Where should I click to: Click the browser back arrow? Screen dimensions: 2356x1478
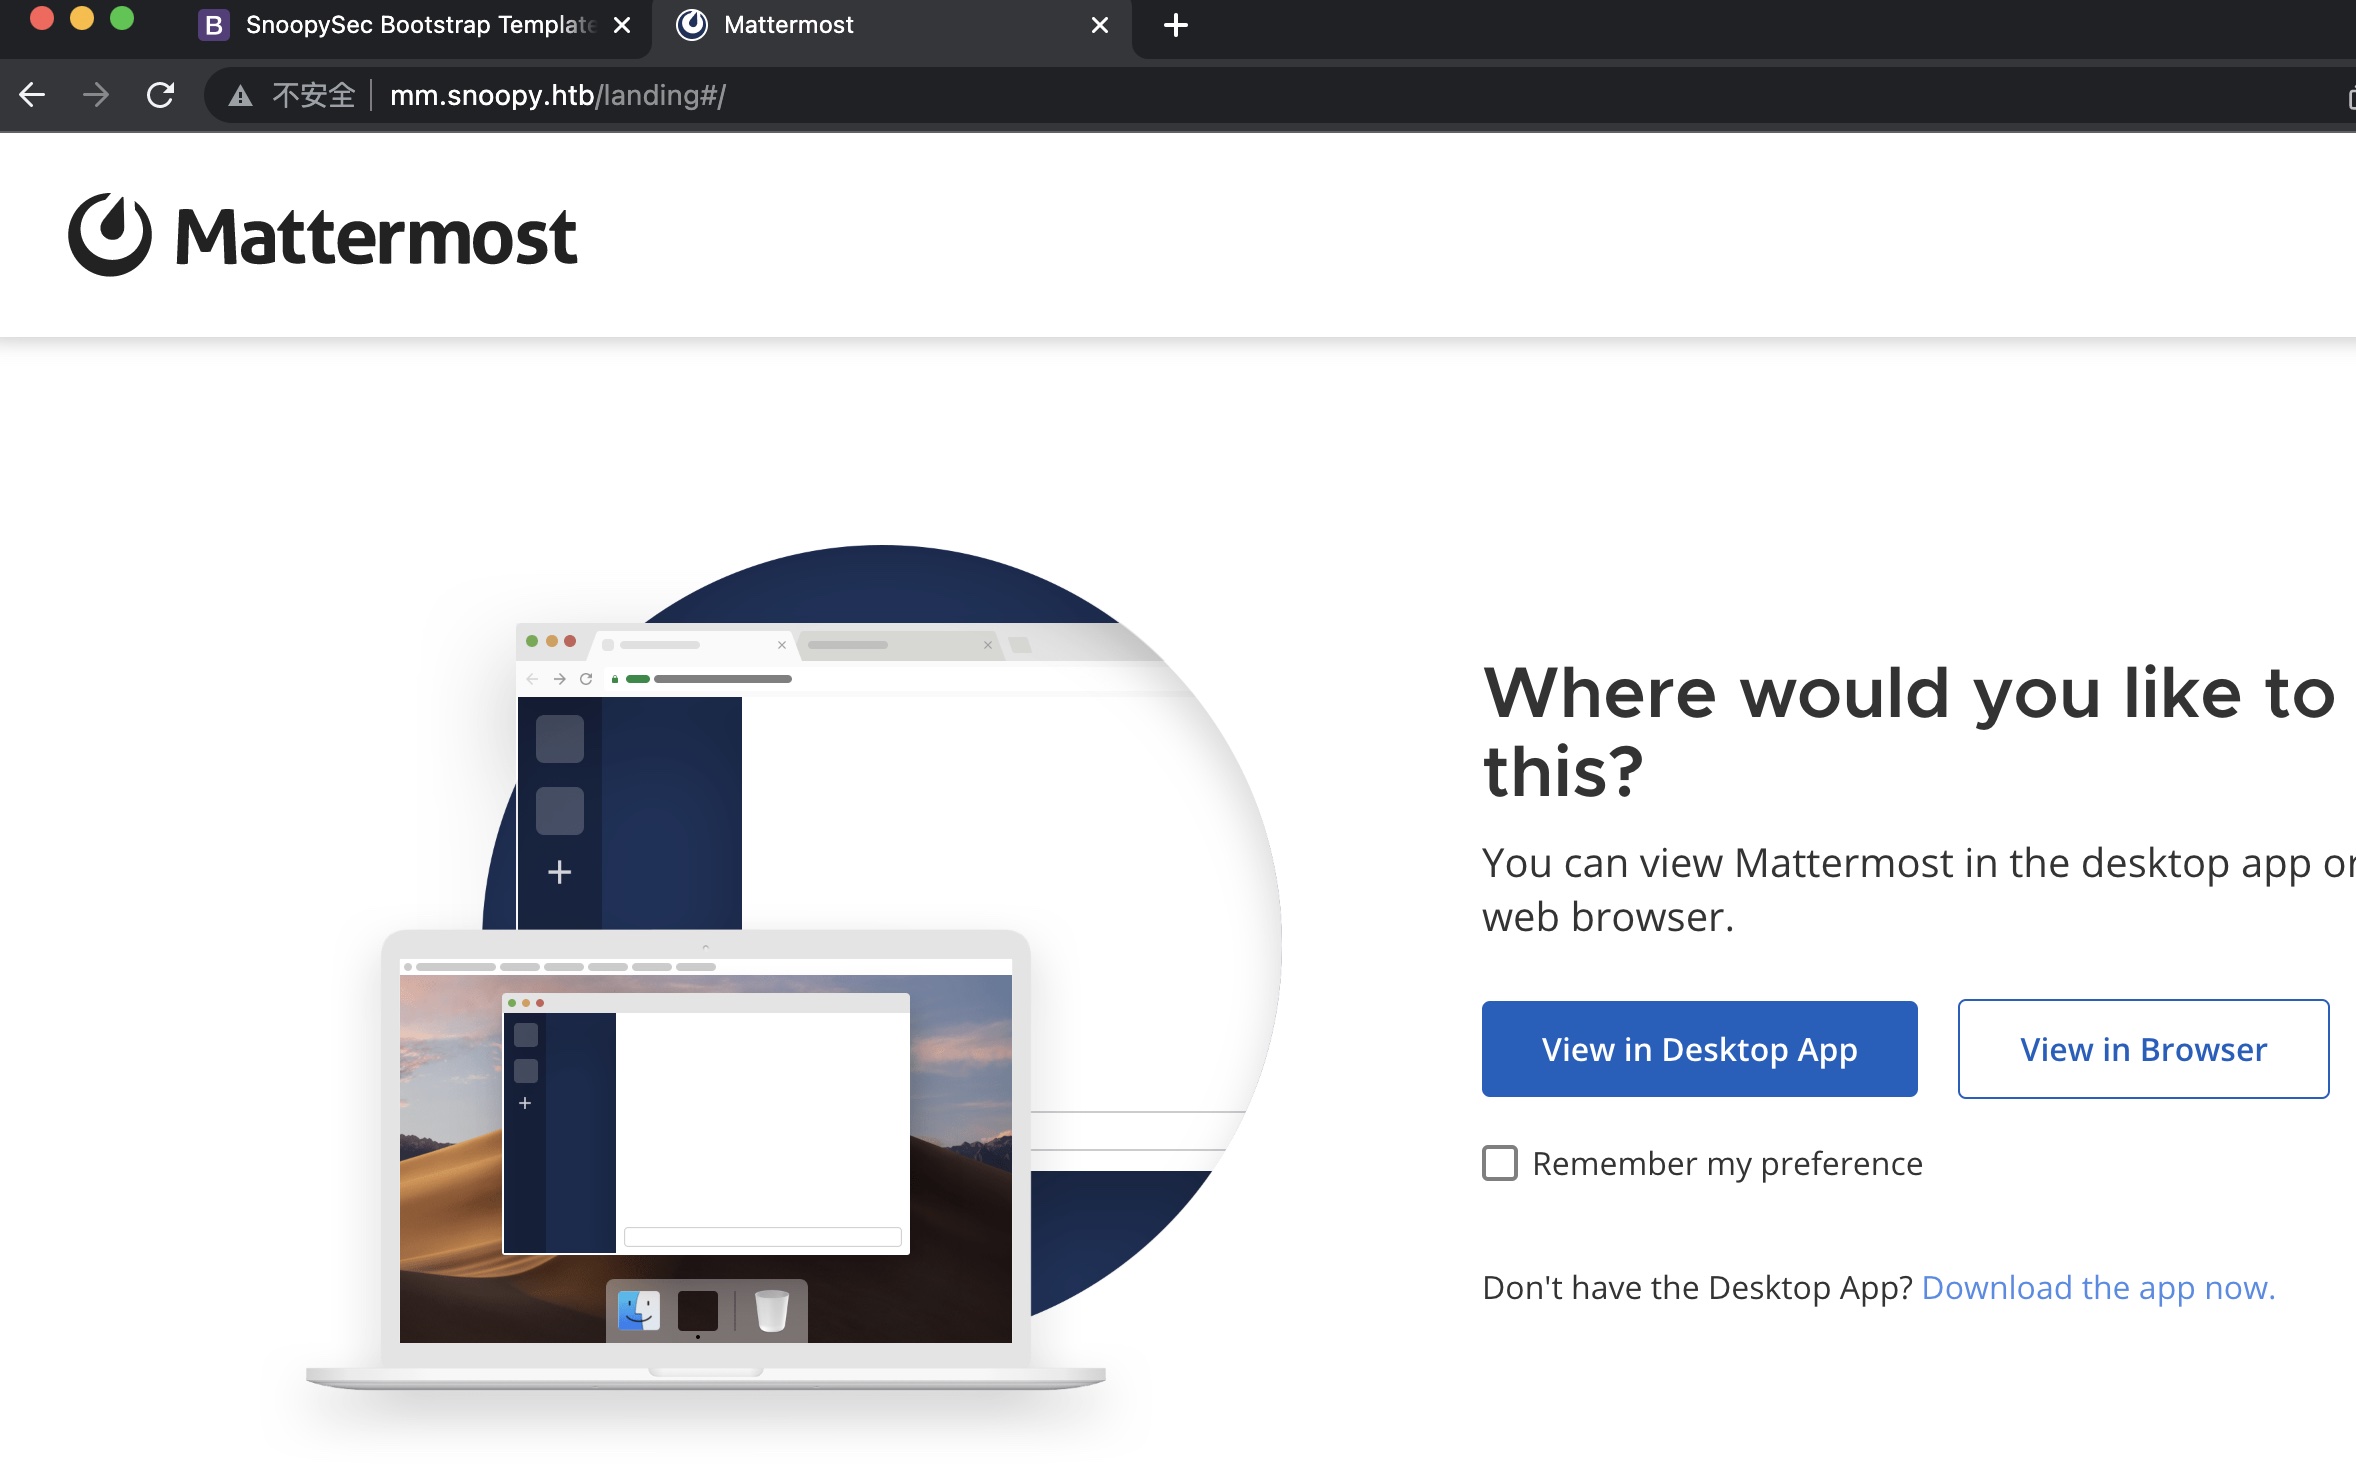pos(33,95)
